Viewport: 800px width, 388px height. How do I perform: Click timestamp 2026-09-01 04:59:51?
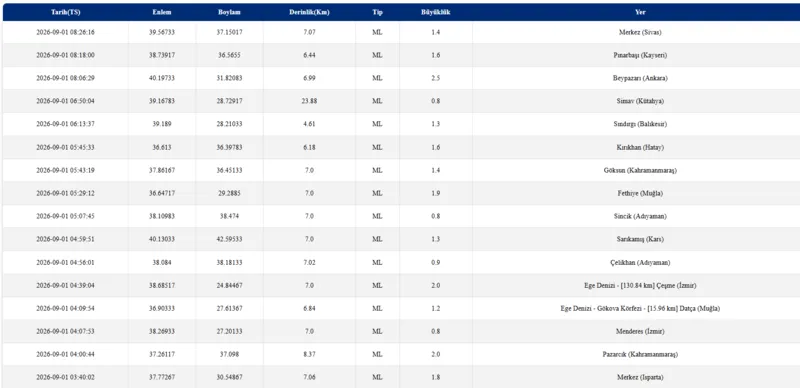tap(65, 239)
